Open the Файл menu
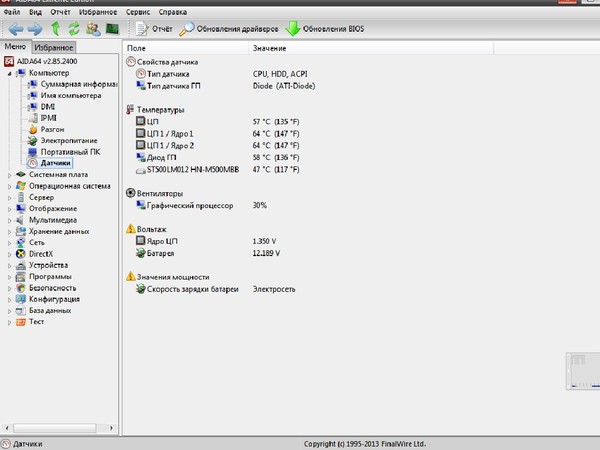Image resolution: width=600 pixels, height=450 pixels. click(x=11, y=12)
